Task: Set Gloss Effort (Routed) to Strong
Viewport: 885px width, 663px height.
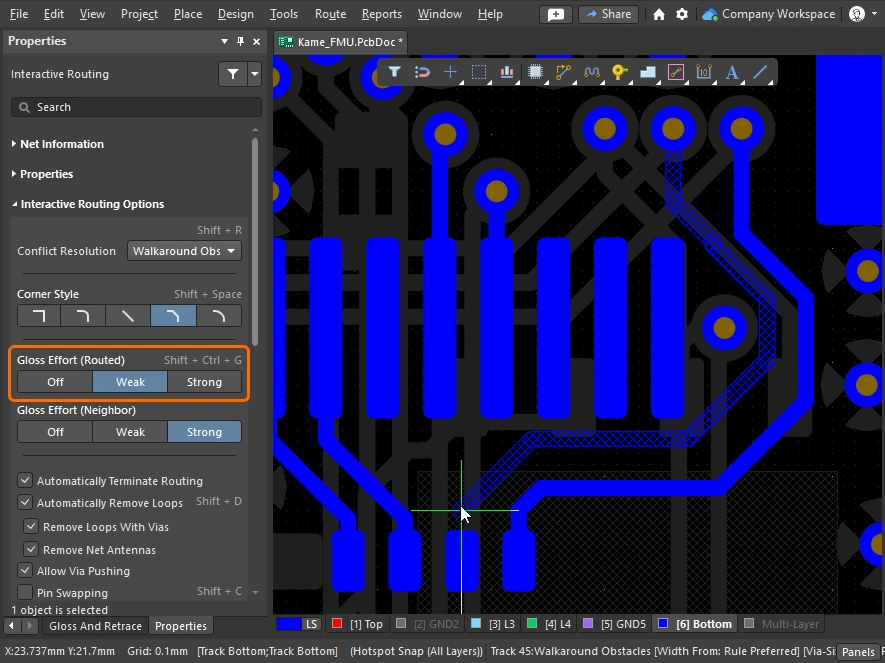Action: click(x=204, y=382)
